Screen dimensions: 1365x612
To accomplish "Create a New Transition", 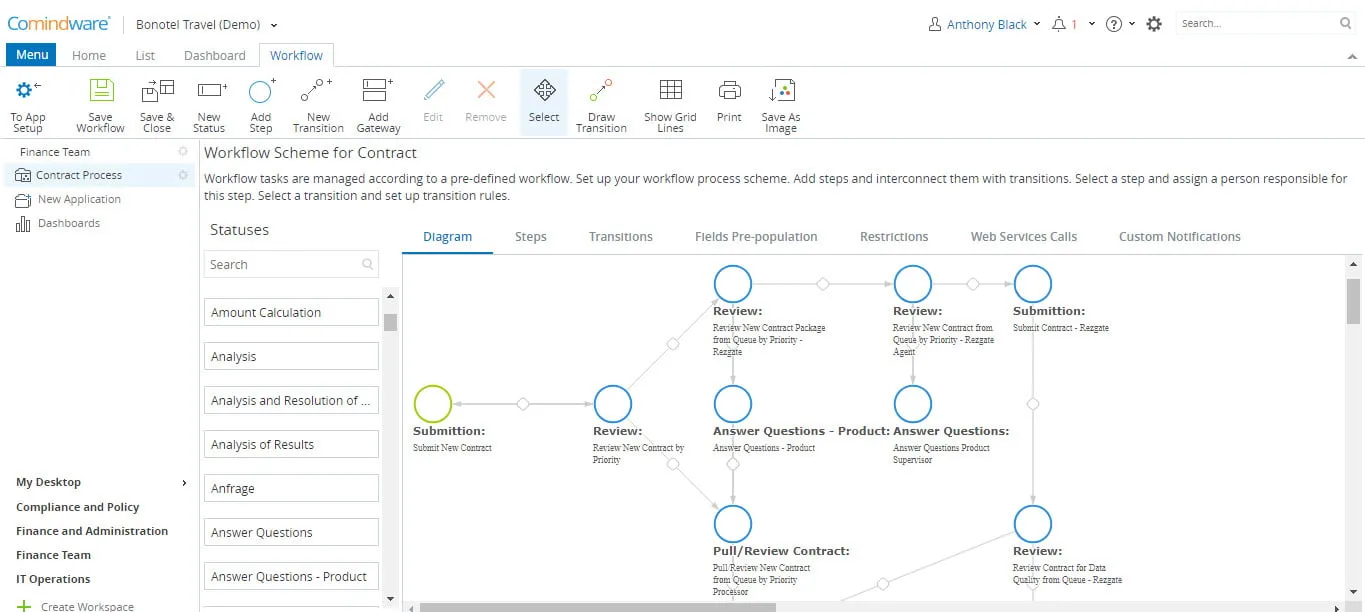I will (x=318, y=106).
